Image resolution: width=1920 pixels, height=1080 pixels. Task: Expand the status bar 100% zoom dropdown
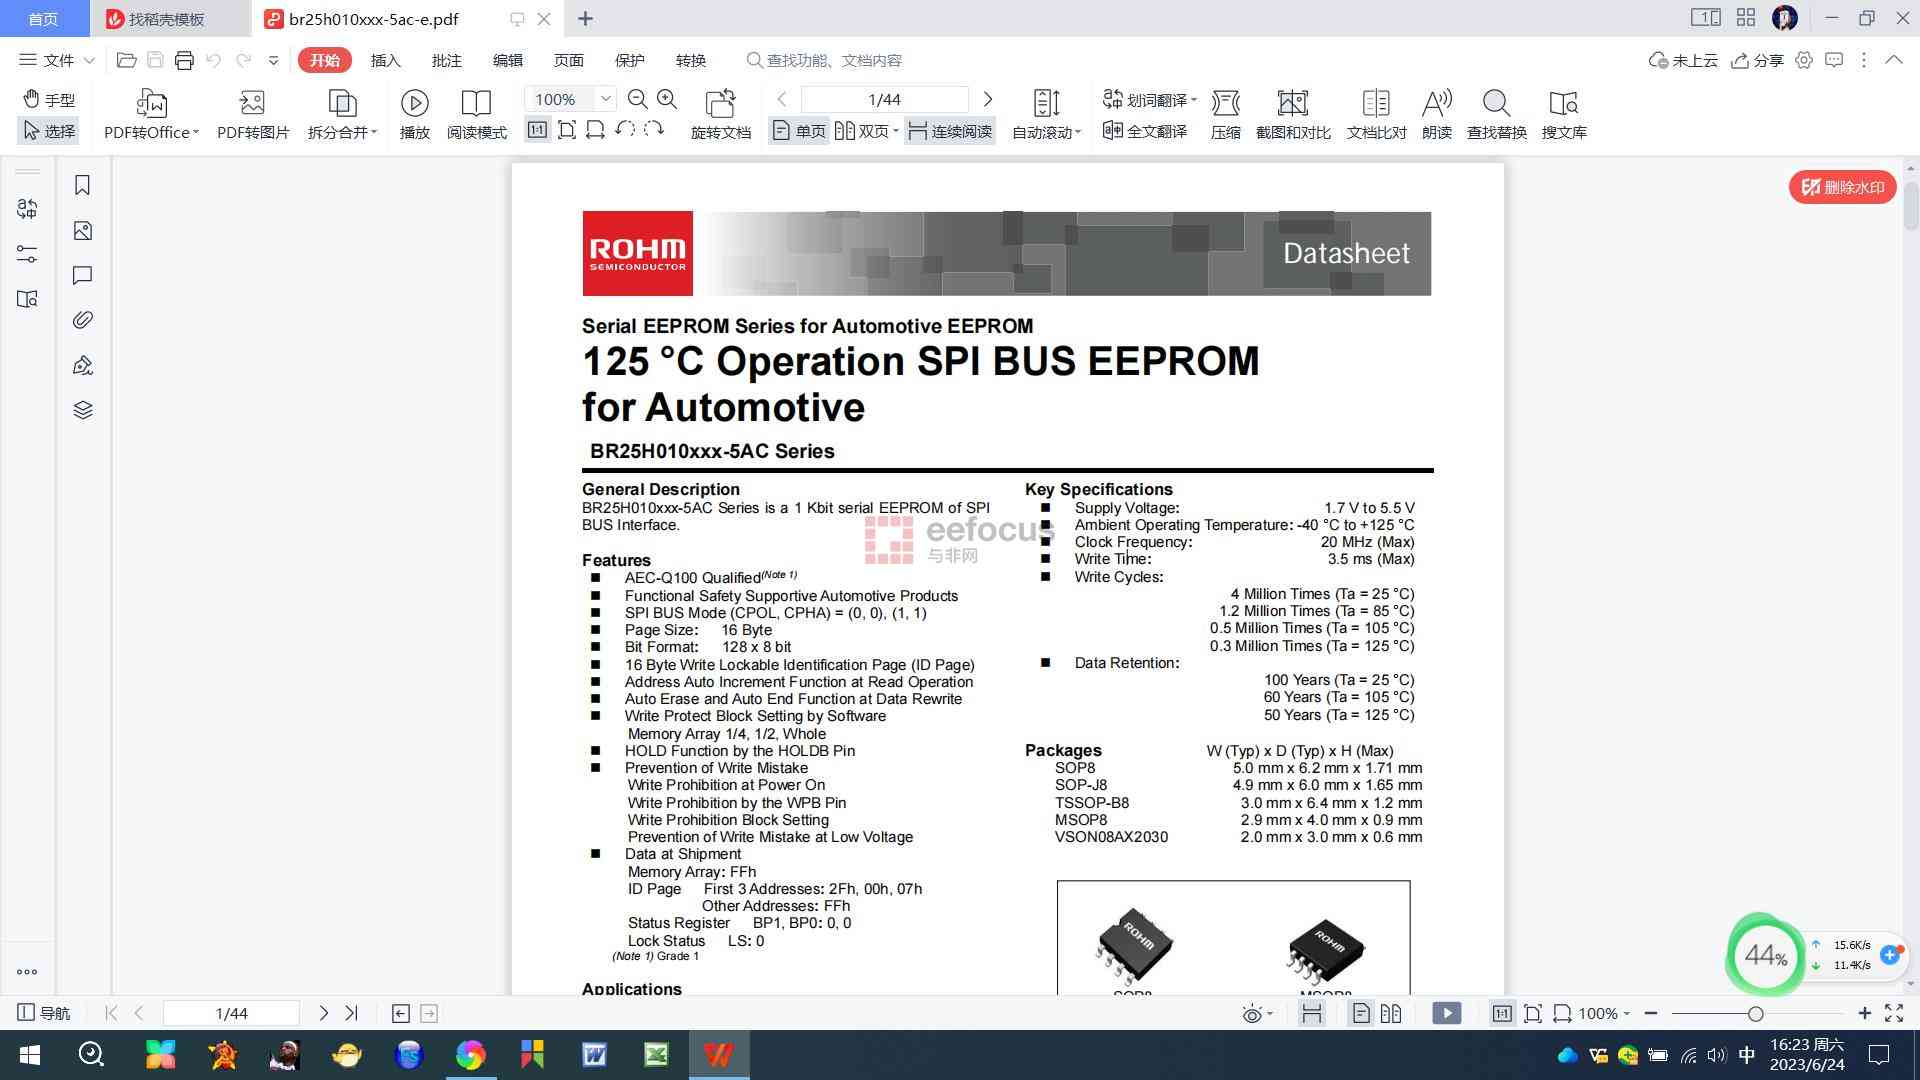(x=1627, y=1014)
